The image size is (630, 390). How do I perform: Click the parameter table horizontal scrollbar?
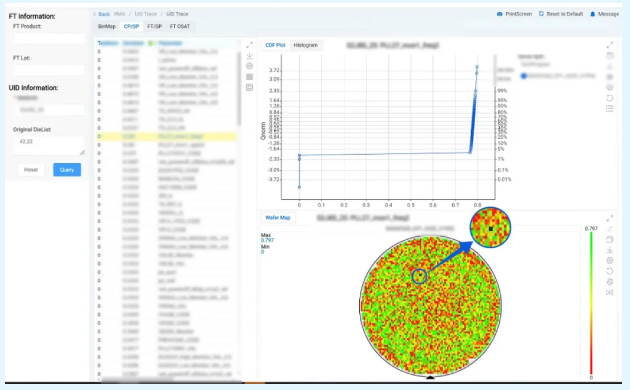pos(137,379)
